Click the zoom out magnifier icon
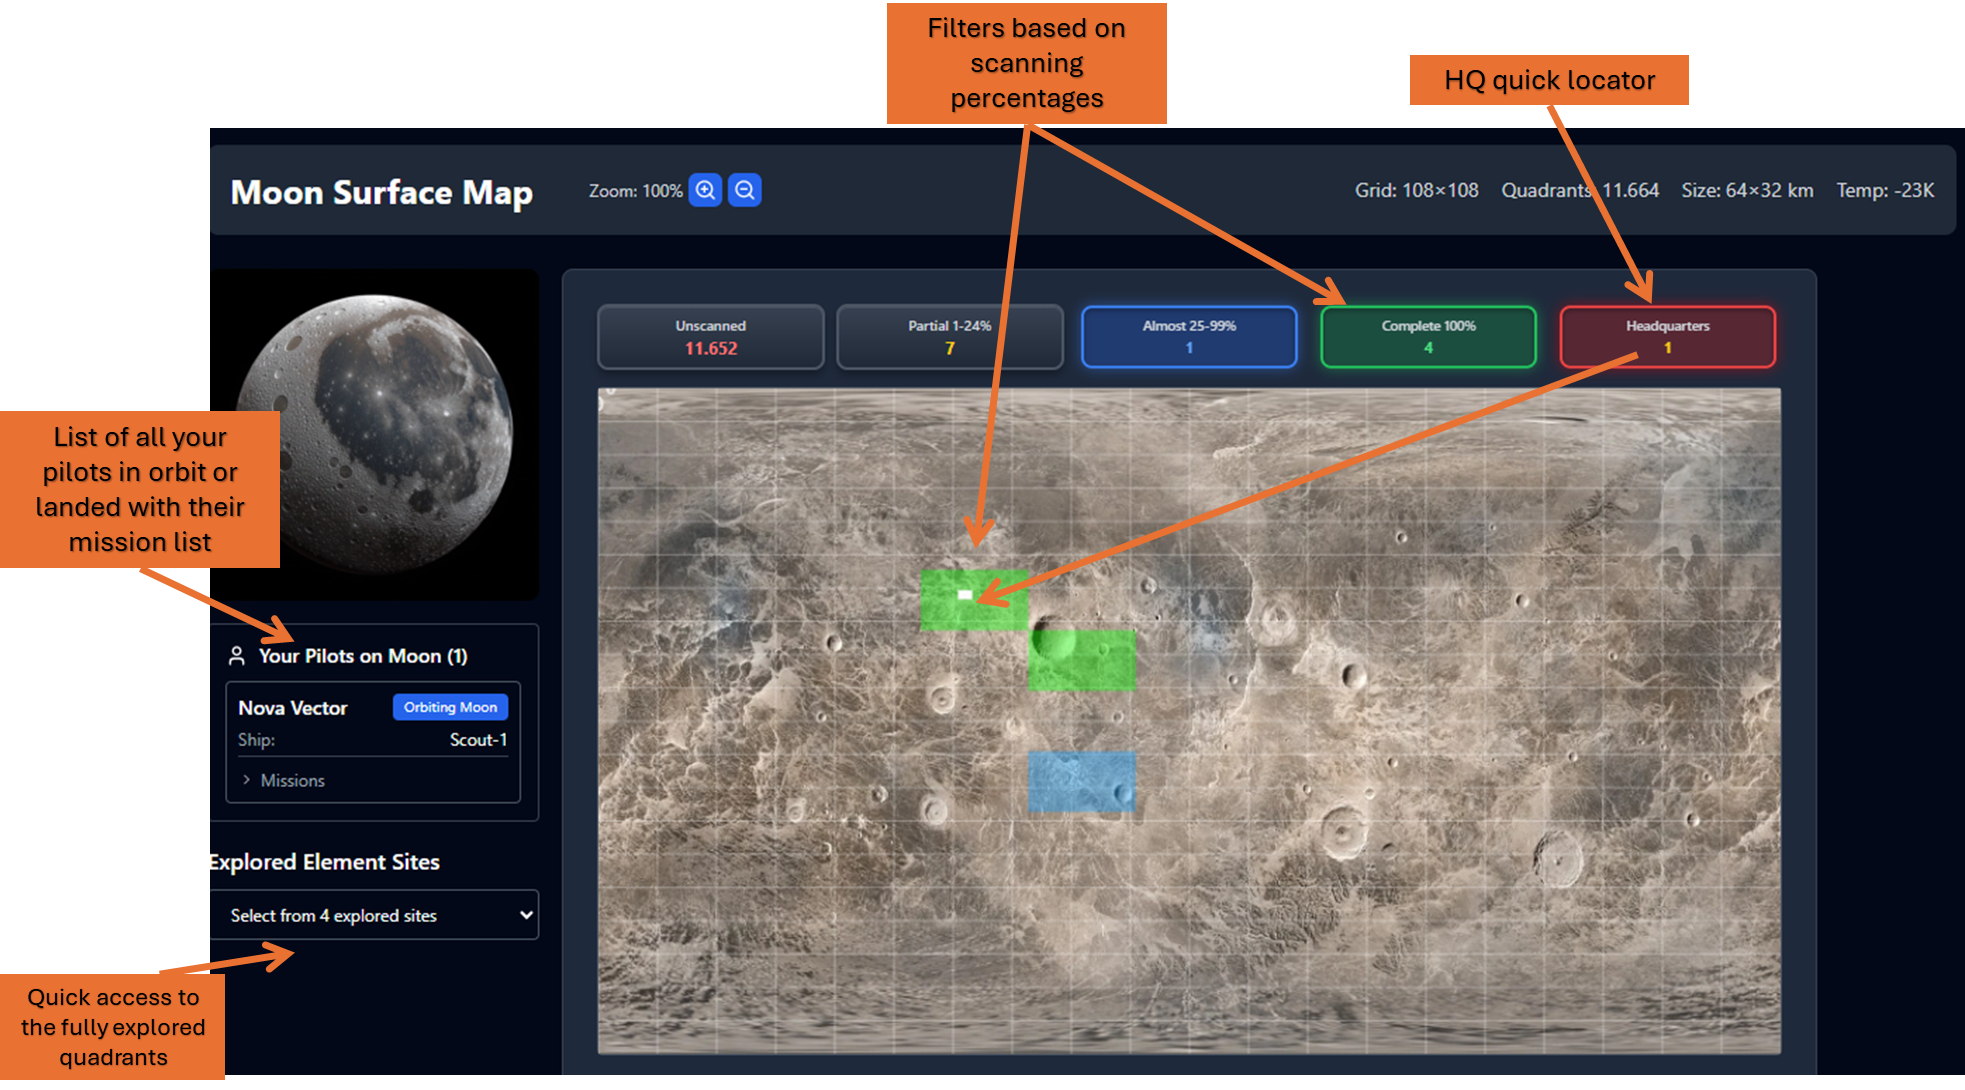The image size is (1965, 1090). (x=744, y=190)
